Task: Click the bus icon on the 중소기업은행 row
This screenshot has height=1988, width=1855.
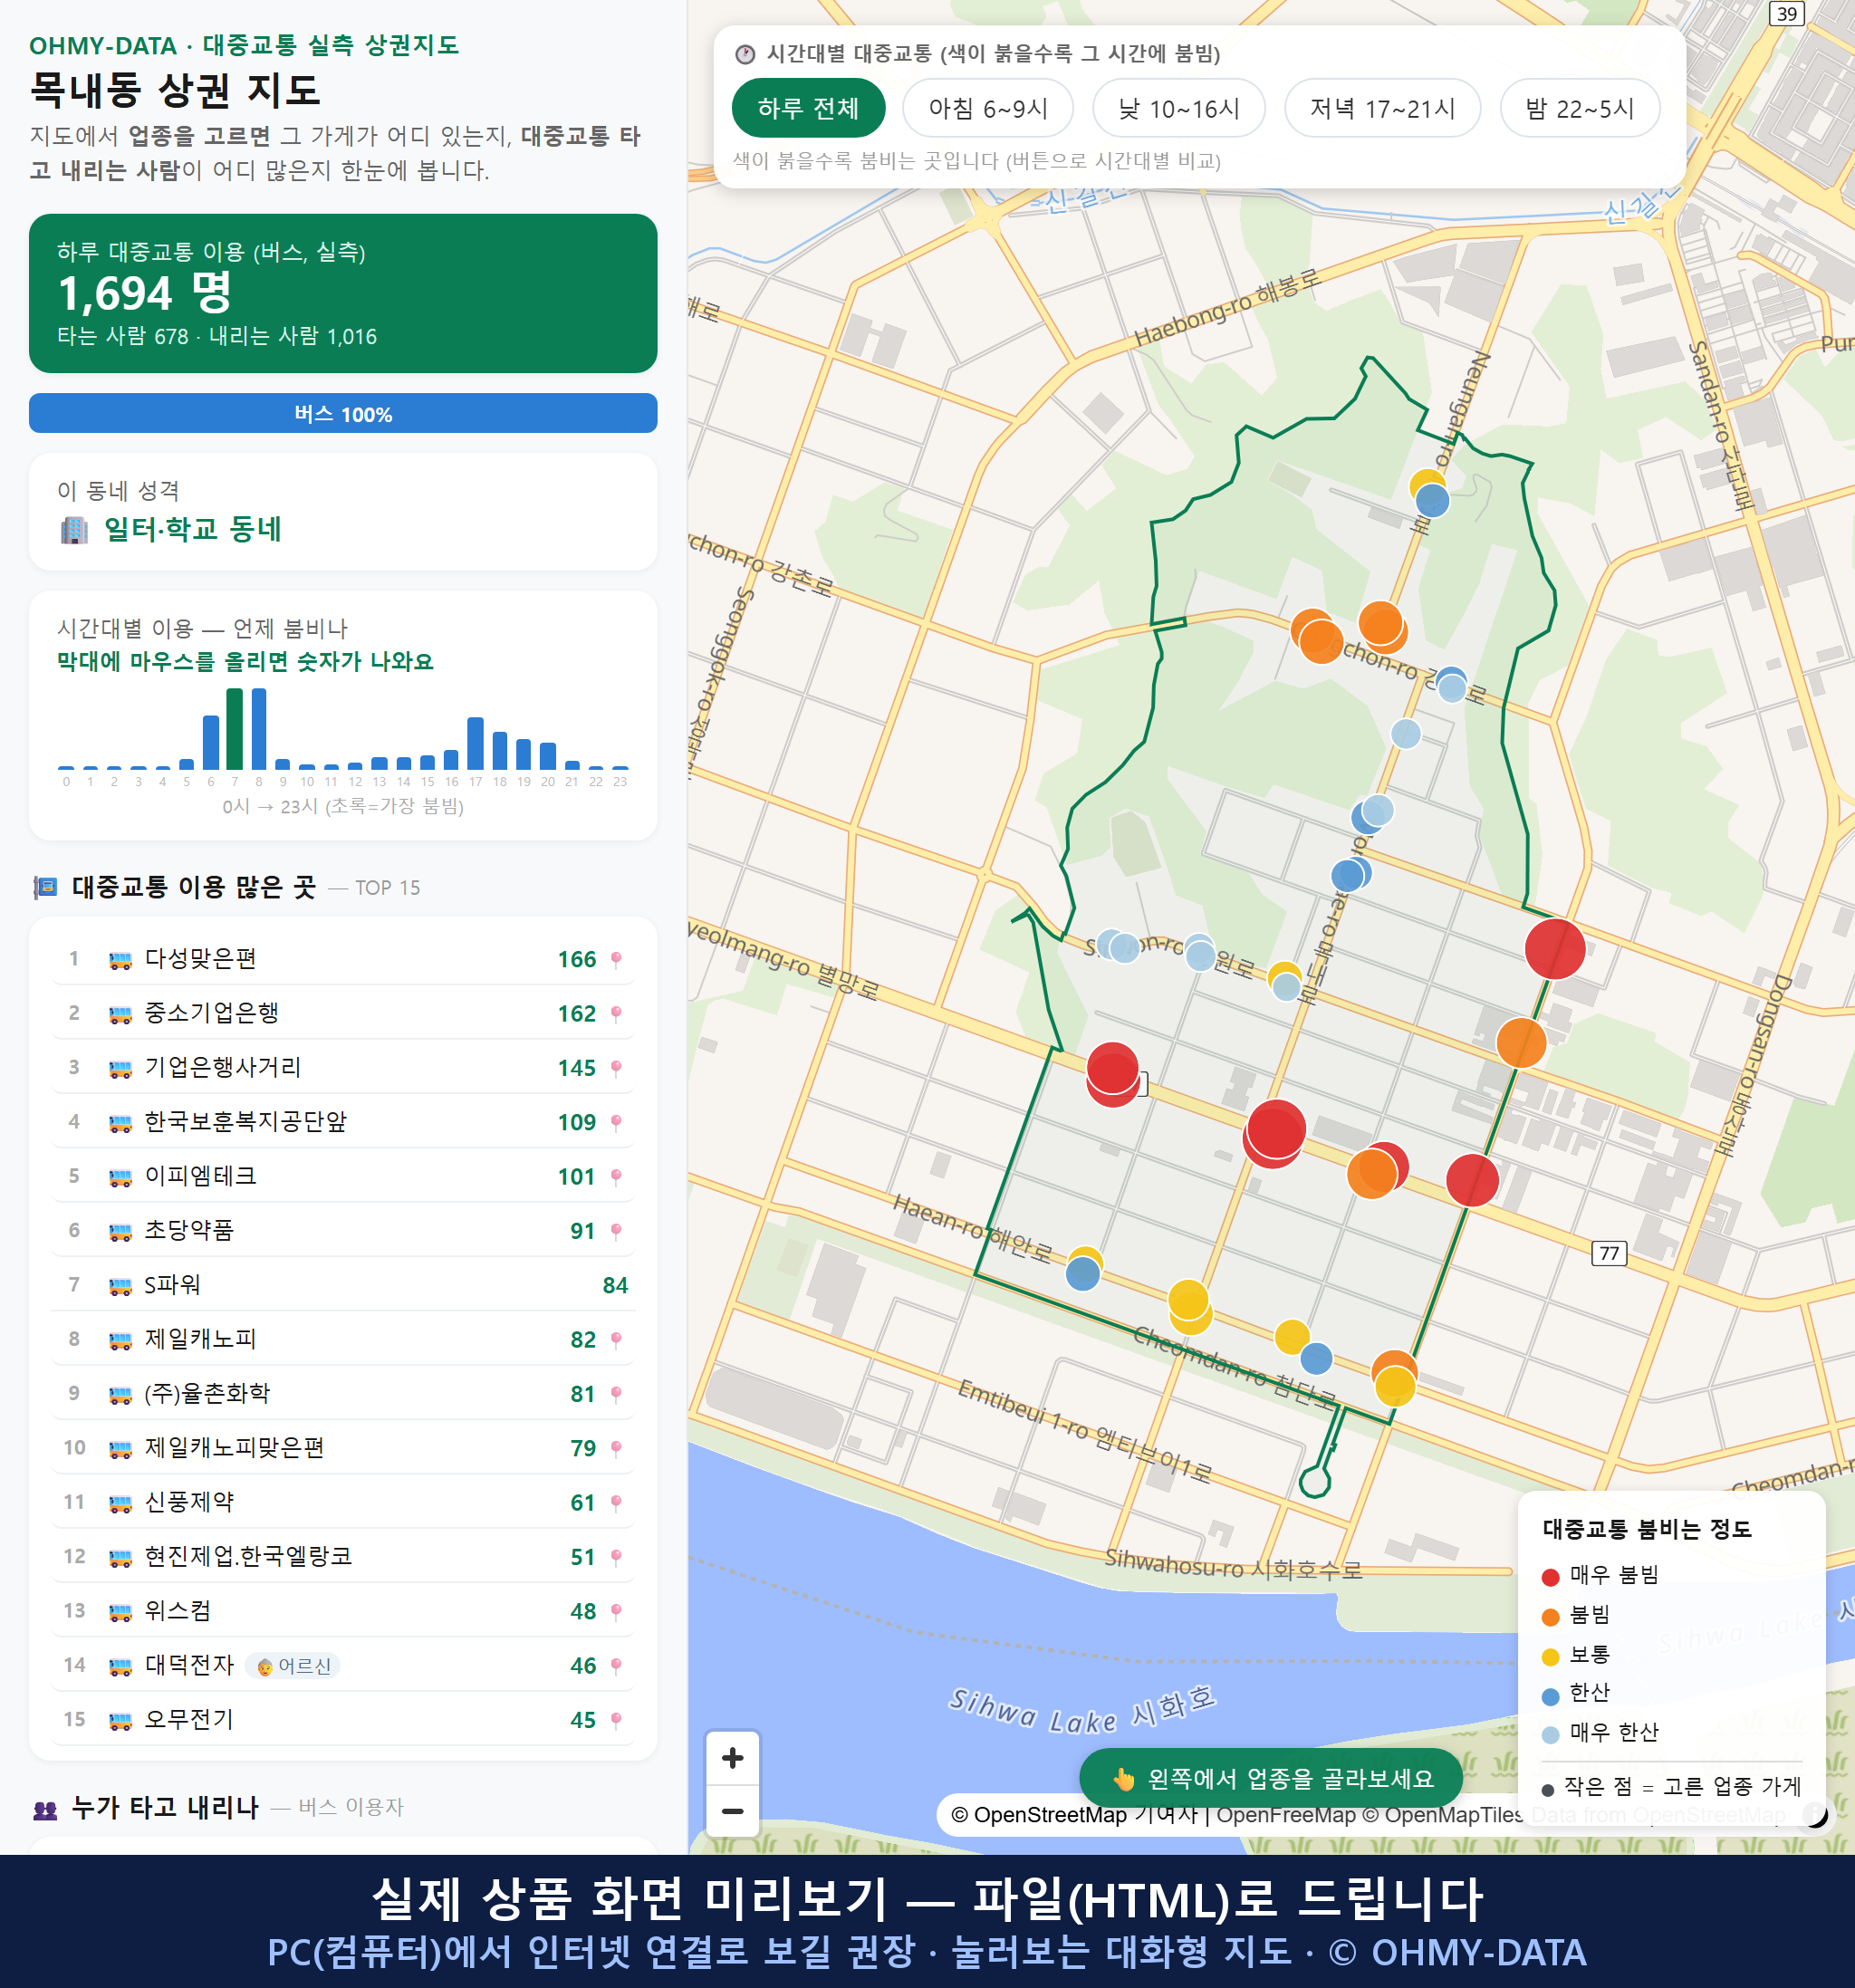Action: [120, 1015]
